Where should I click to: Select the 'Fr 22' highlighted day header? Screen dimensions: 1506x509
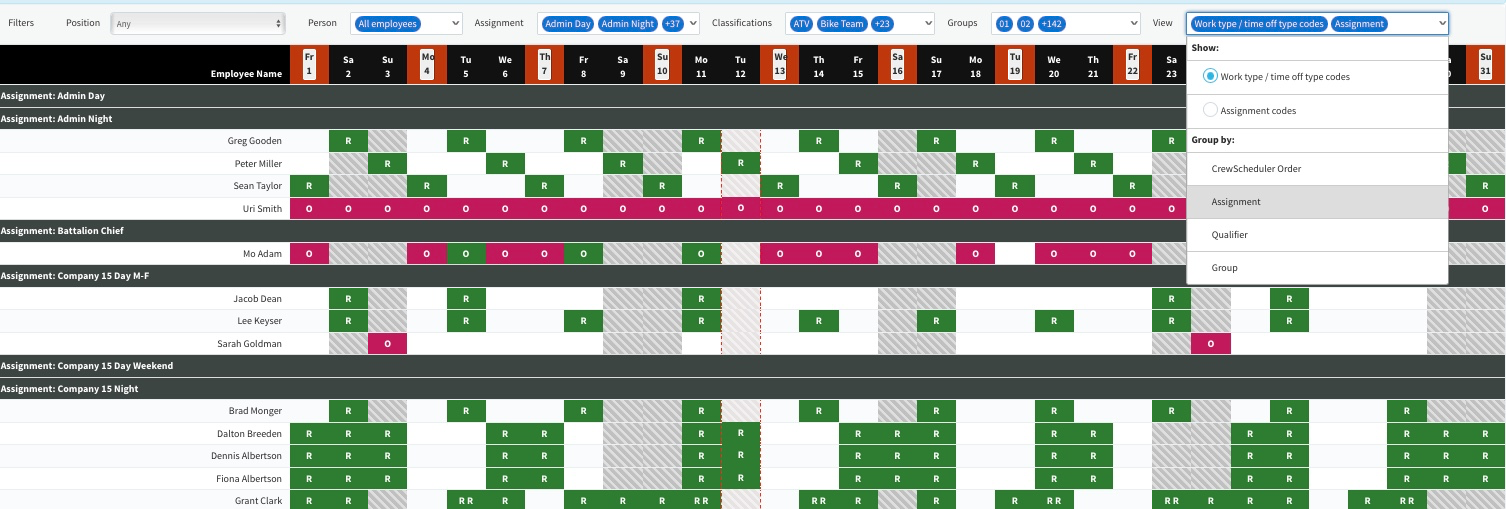tap(1132, 65)
